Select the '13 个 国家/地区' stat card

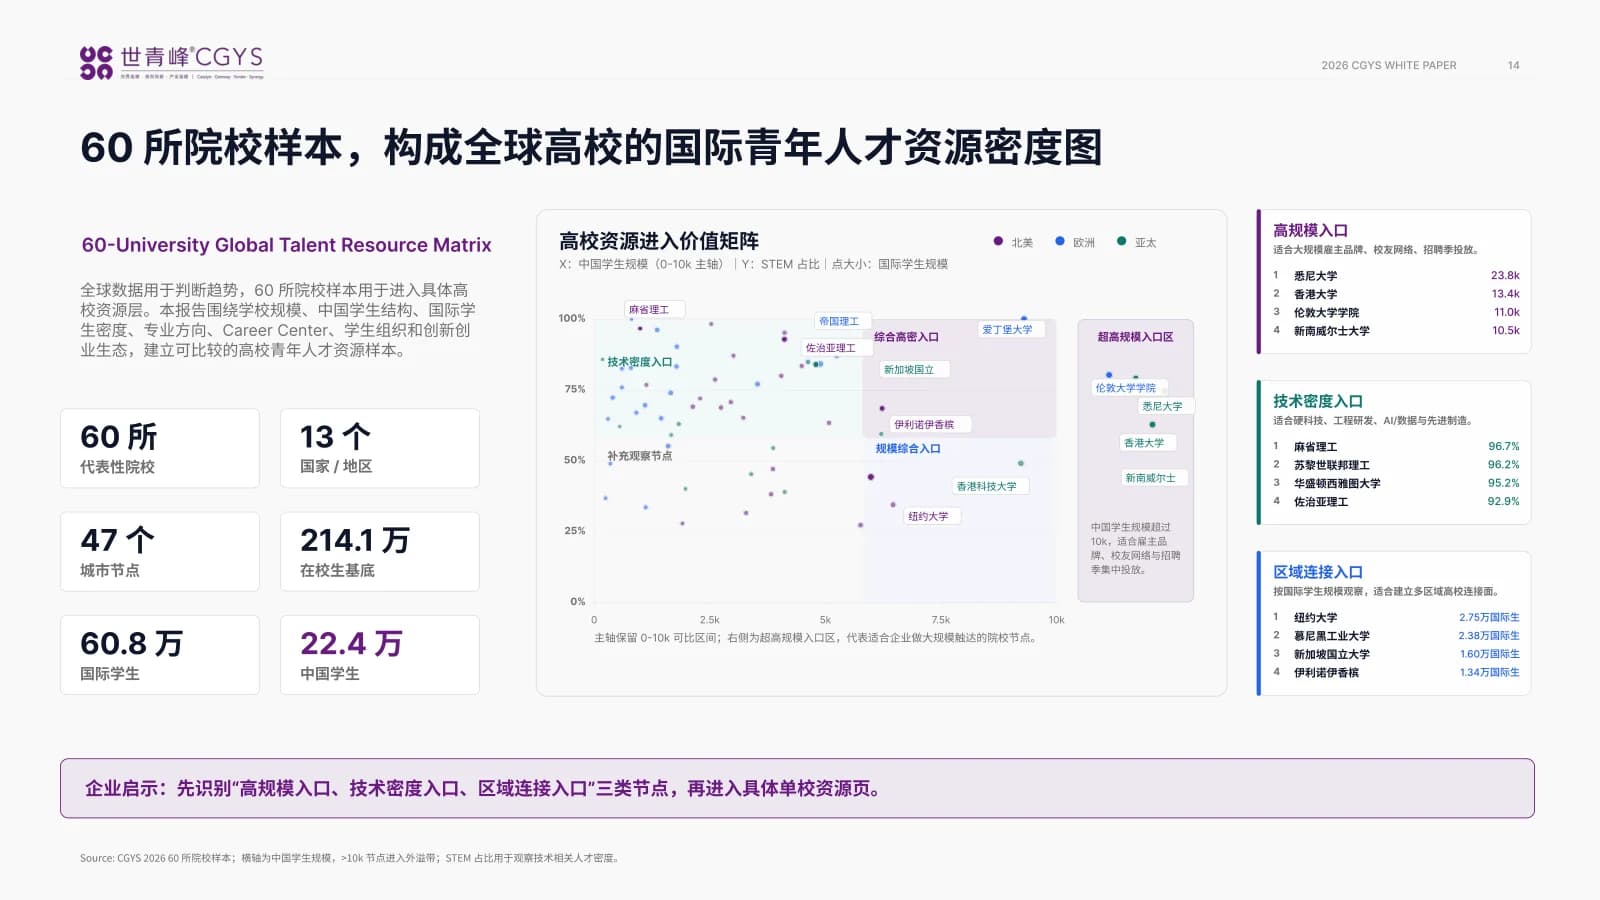(x=380, y=448)
